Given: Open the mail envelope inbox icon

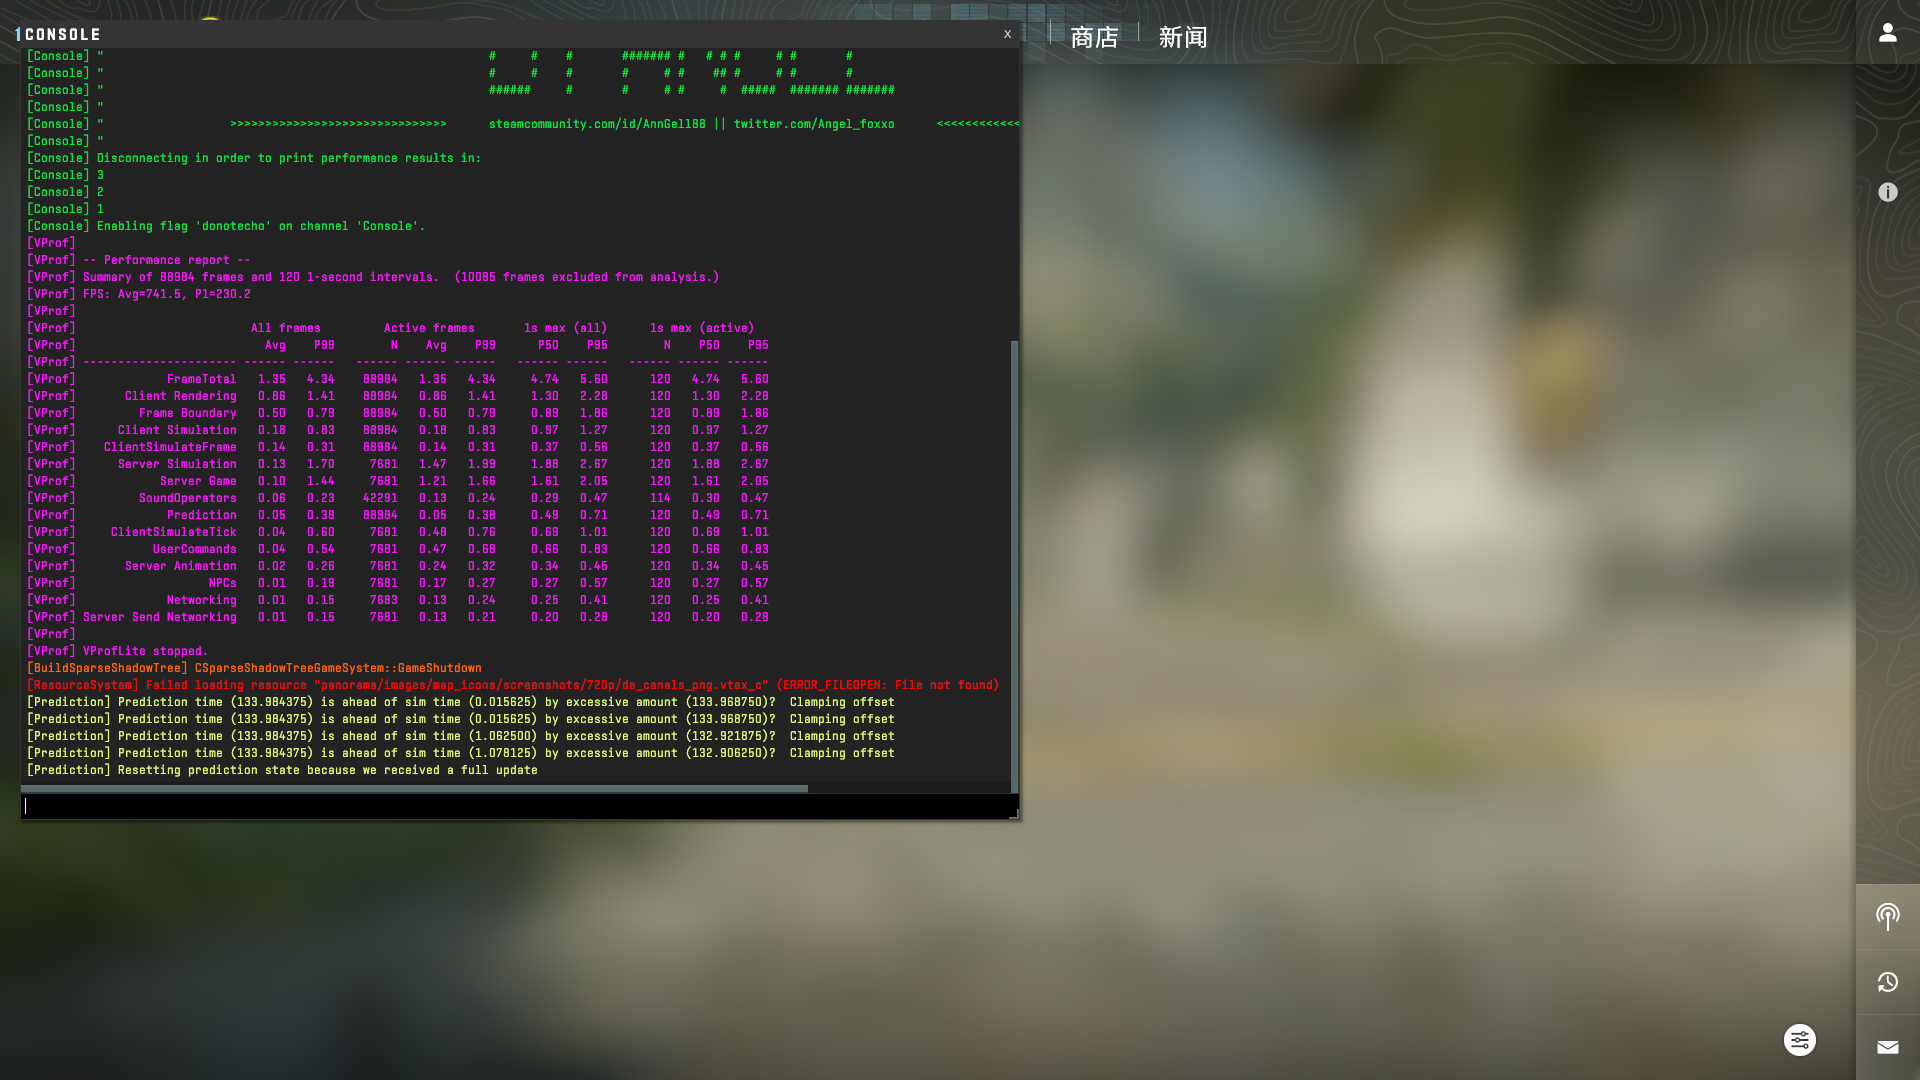Looking at the screenshot, I should pyautogui.click(x=1887, y=1047).
